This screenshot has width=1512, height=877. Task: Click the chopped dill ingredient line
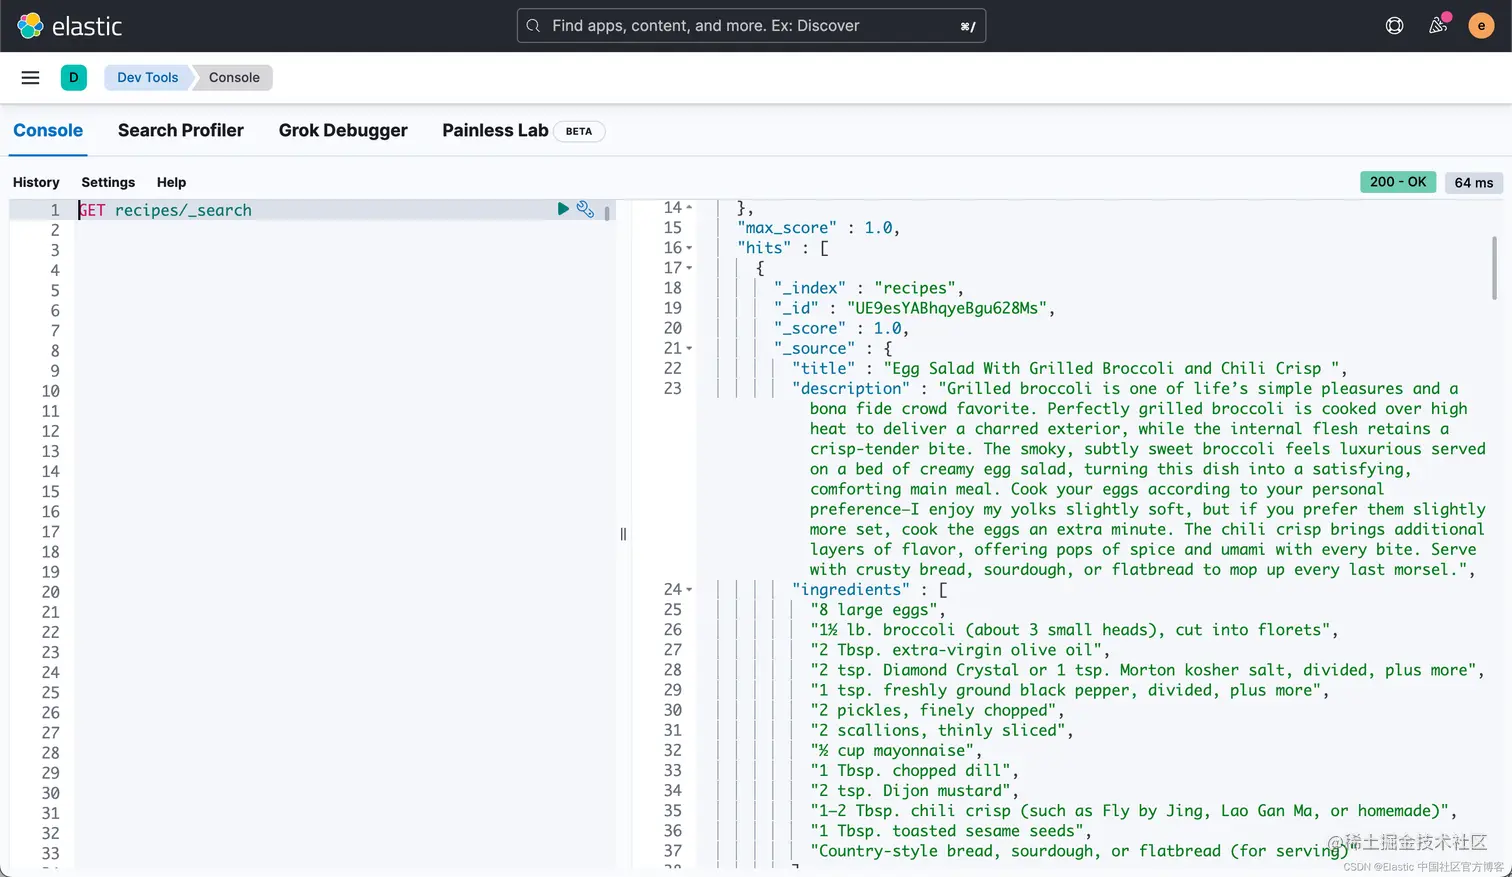pos(914,770)
